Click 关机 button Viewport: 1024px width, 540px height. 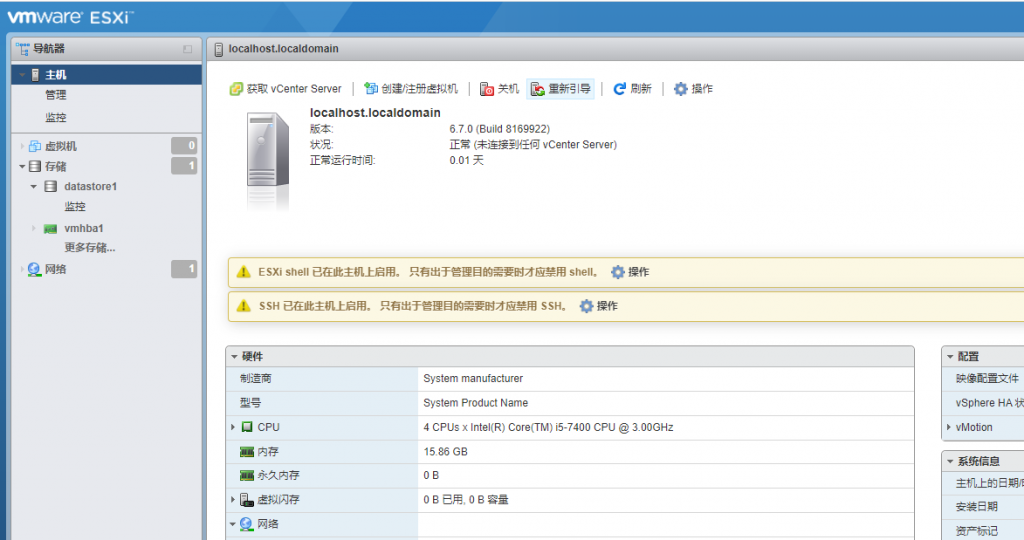click(500, 89)
